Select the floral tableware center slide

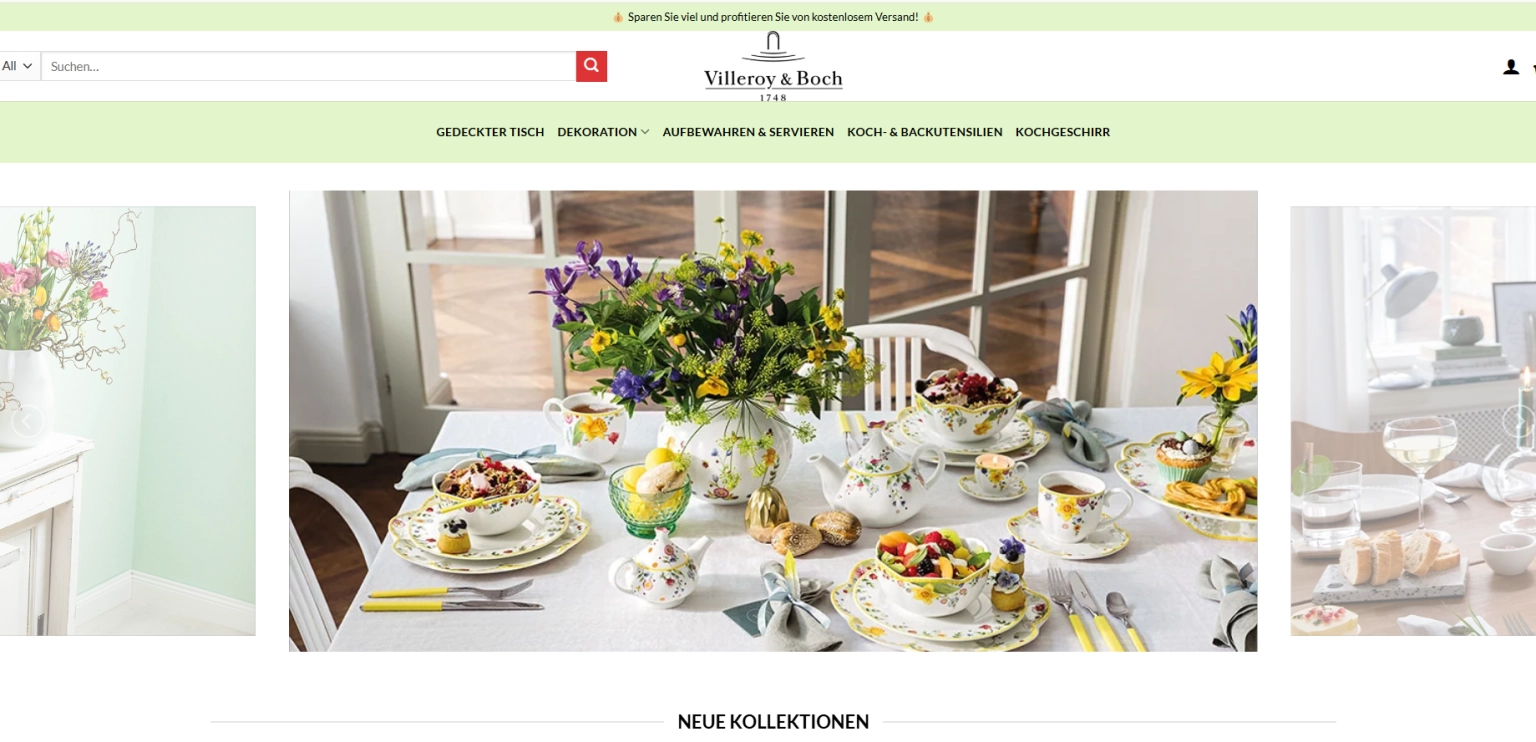pyautogui.click(x=773, y=421)
